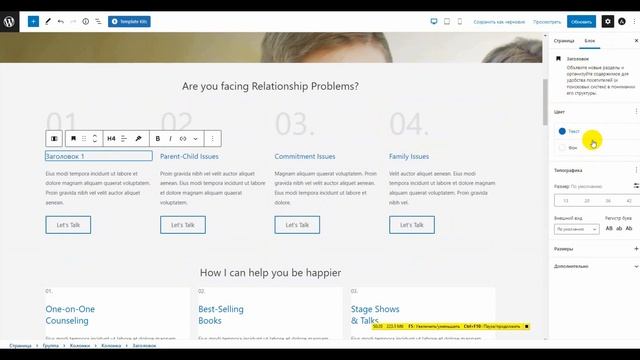Click the selected heading text field
Viewport: 640px width, 360px height.
tap(99, 156)
